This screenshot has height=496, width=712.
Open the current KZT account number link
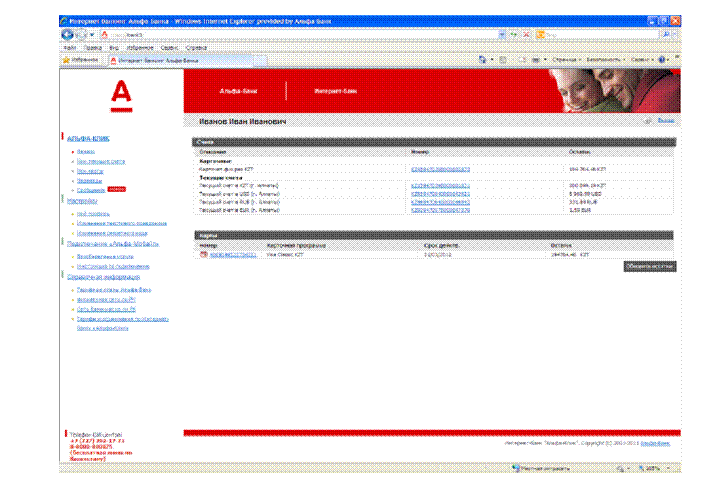tap(440, 186)
